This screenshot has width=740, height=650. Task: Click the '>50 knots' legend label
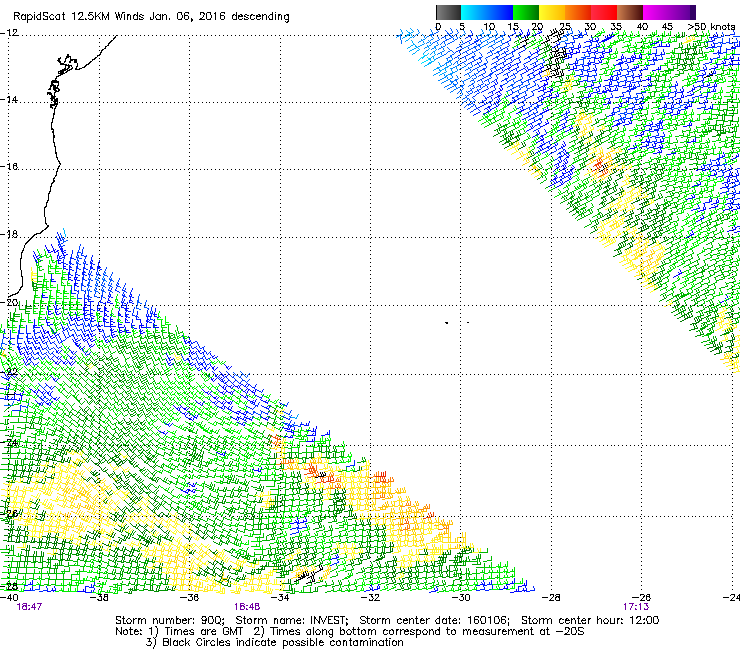(711, 27)
